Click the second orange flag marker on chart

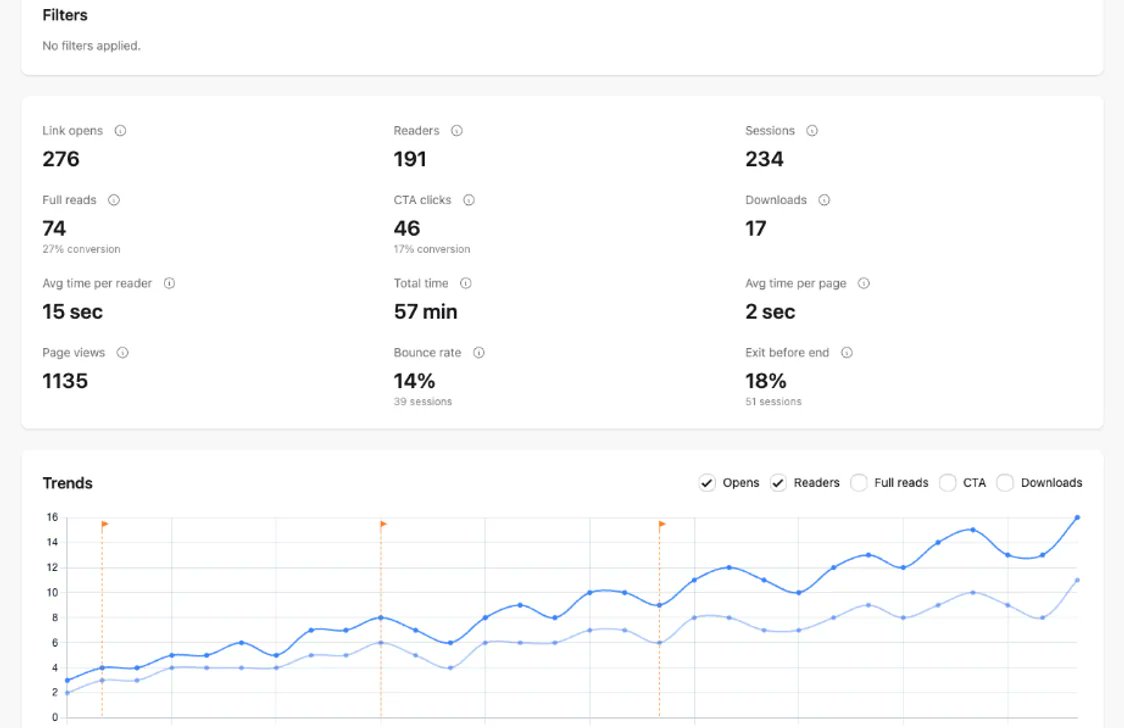pyautogui.click(x=384, y=525)
